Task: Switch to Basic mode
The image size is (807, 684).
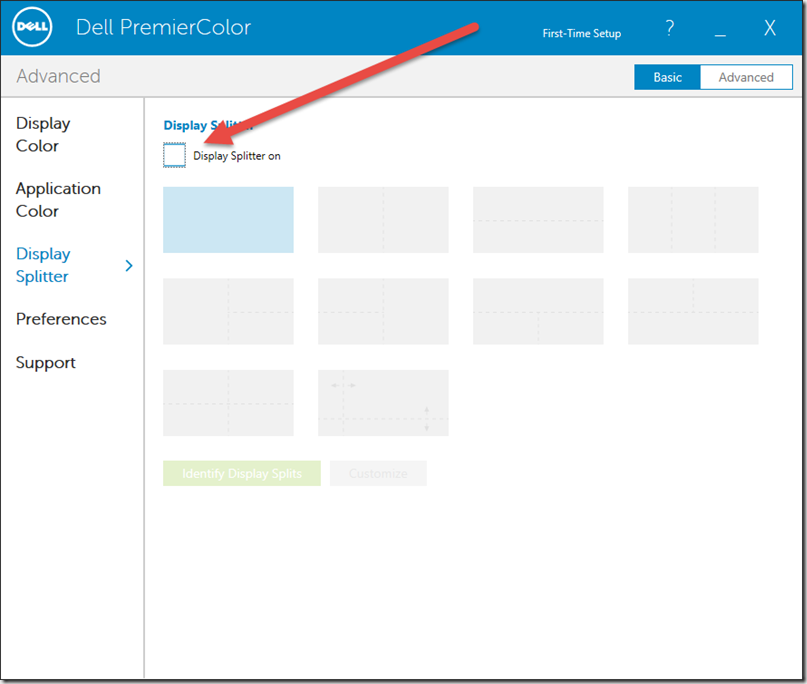Action: pyautogui.click(x=668, y=77)
